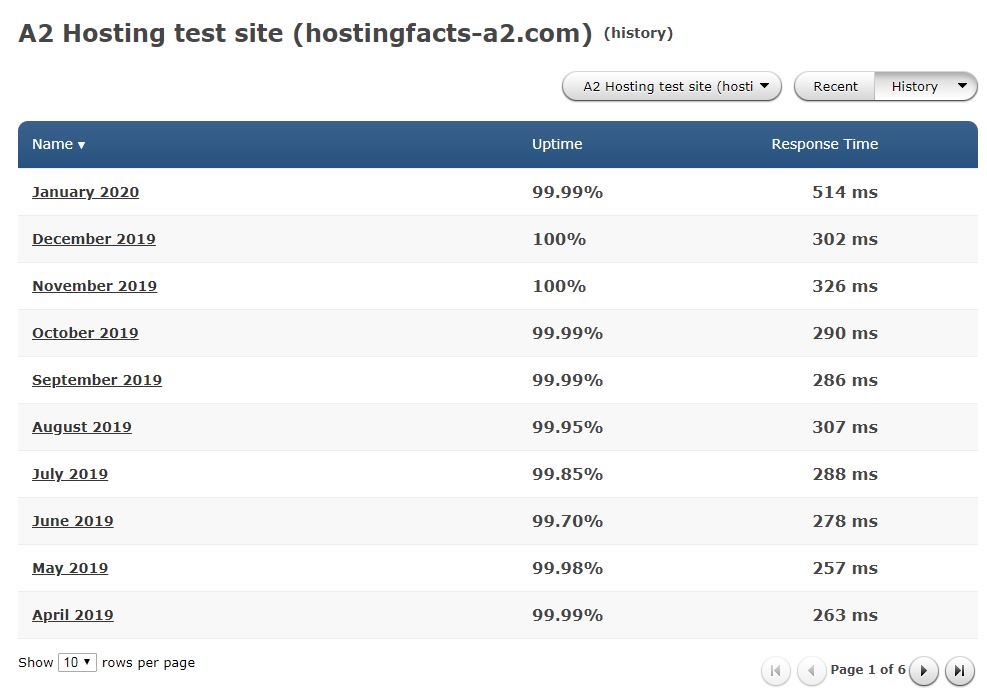Switch to the History tab
Image resolution: width=987 pixels, height=698 pixels.
pos(914,86)
